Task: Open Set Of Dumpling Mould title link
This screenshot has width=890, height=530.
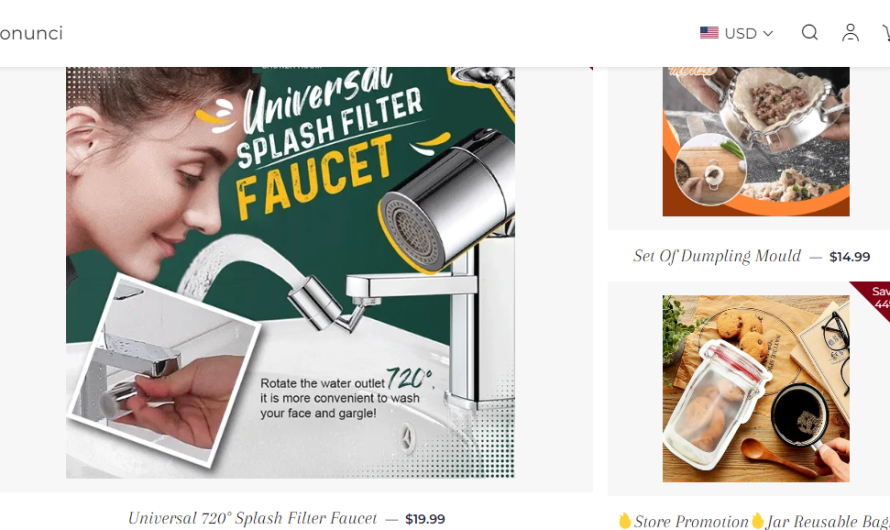Action: click(717, 256)
